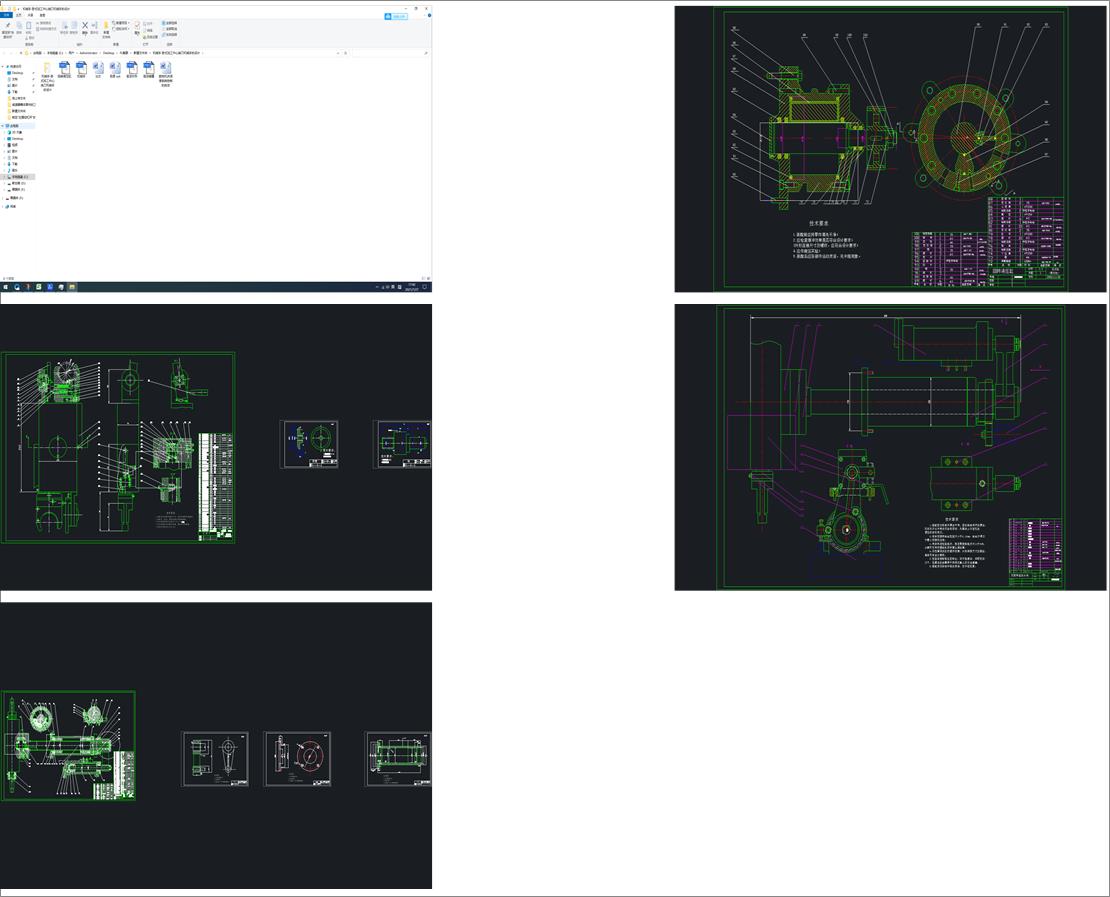Open Properties with the checkmark icon
The image size is (1110, 897).
pyautogui.click(x=137, y=27)
